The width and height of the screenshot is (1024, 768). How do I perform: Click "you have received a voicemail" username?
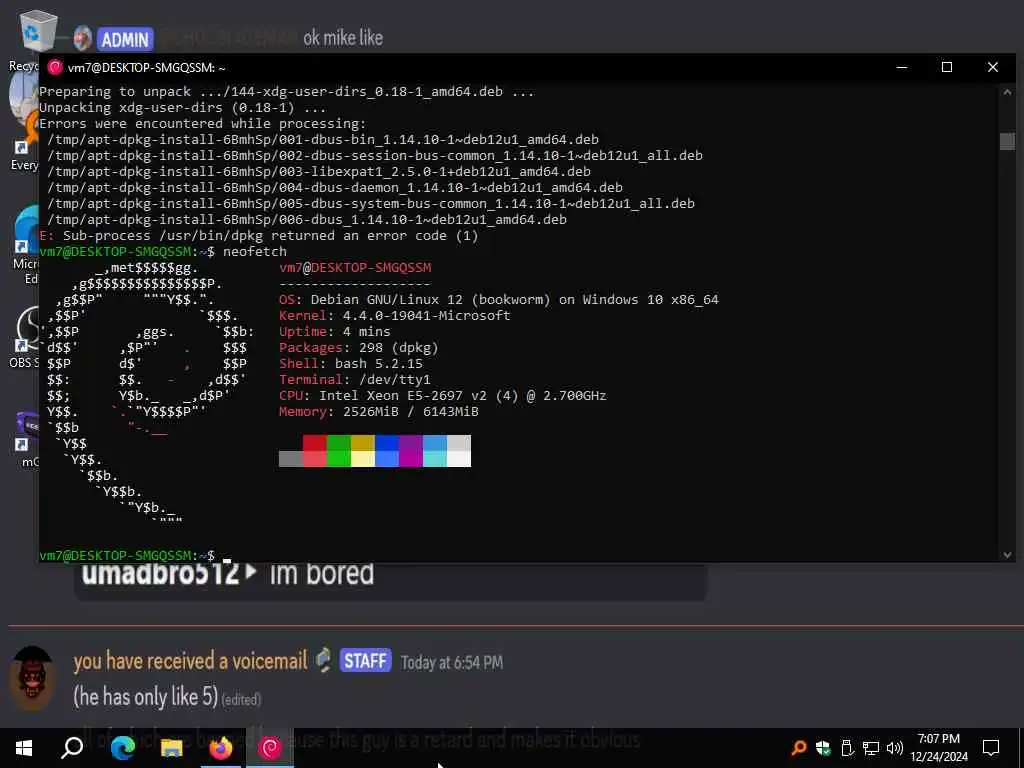pos(190,661)
